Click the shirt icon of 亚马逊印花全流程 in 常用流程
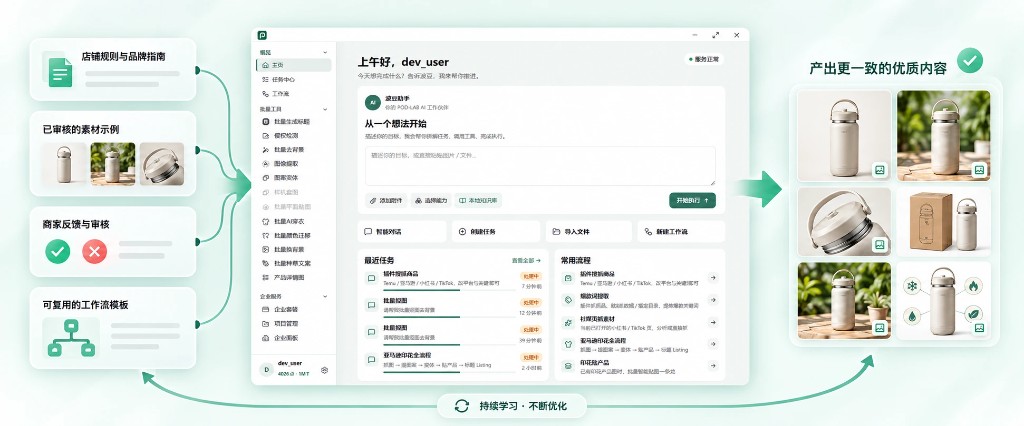 (x=568, y=344)
